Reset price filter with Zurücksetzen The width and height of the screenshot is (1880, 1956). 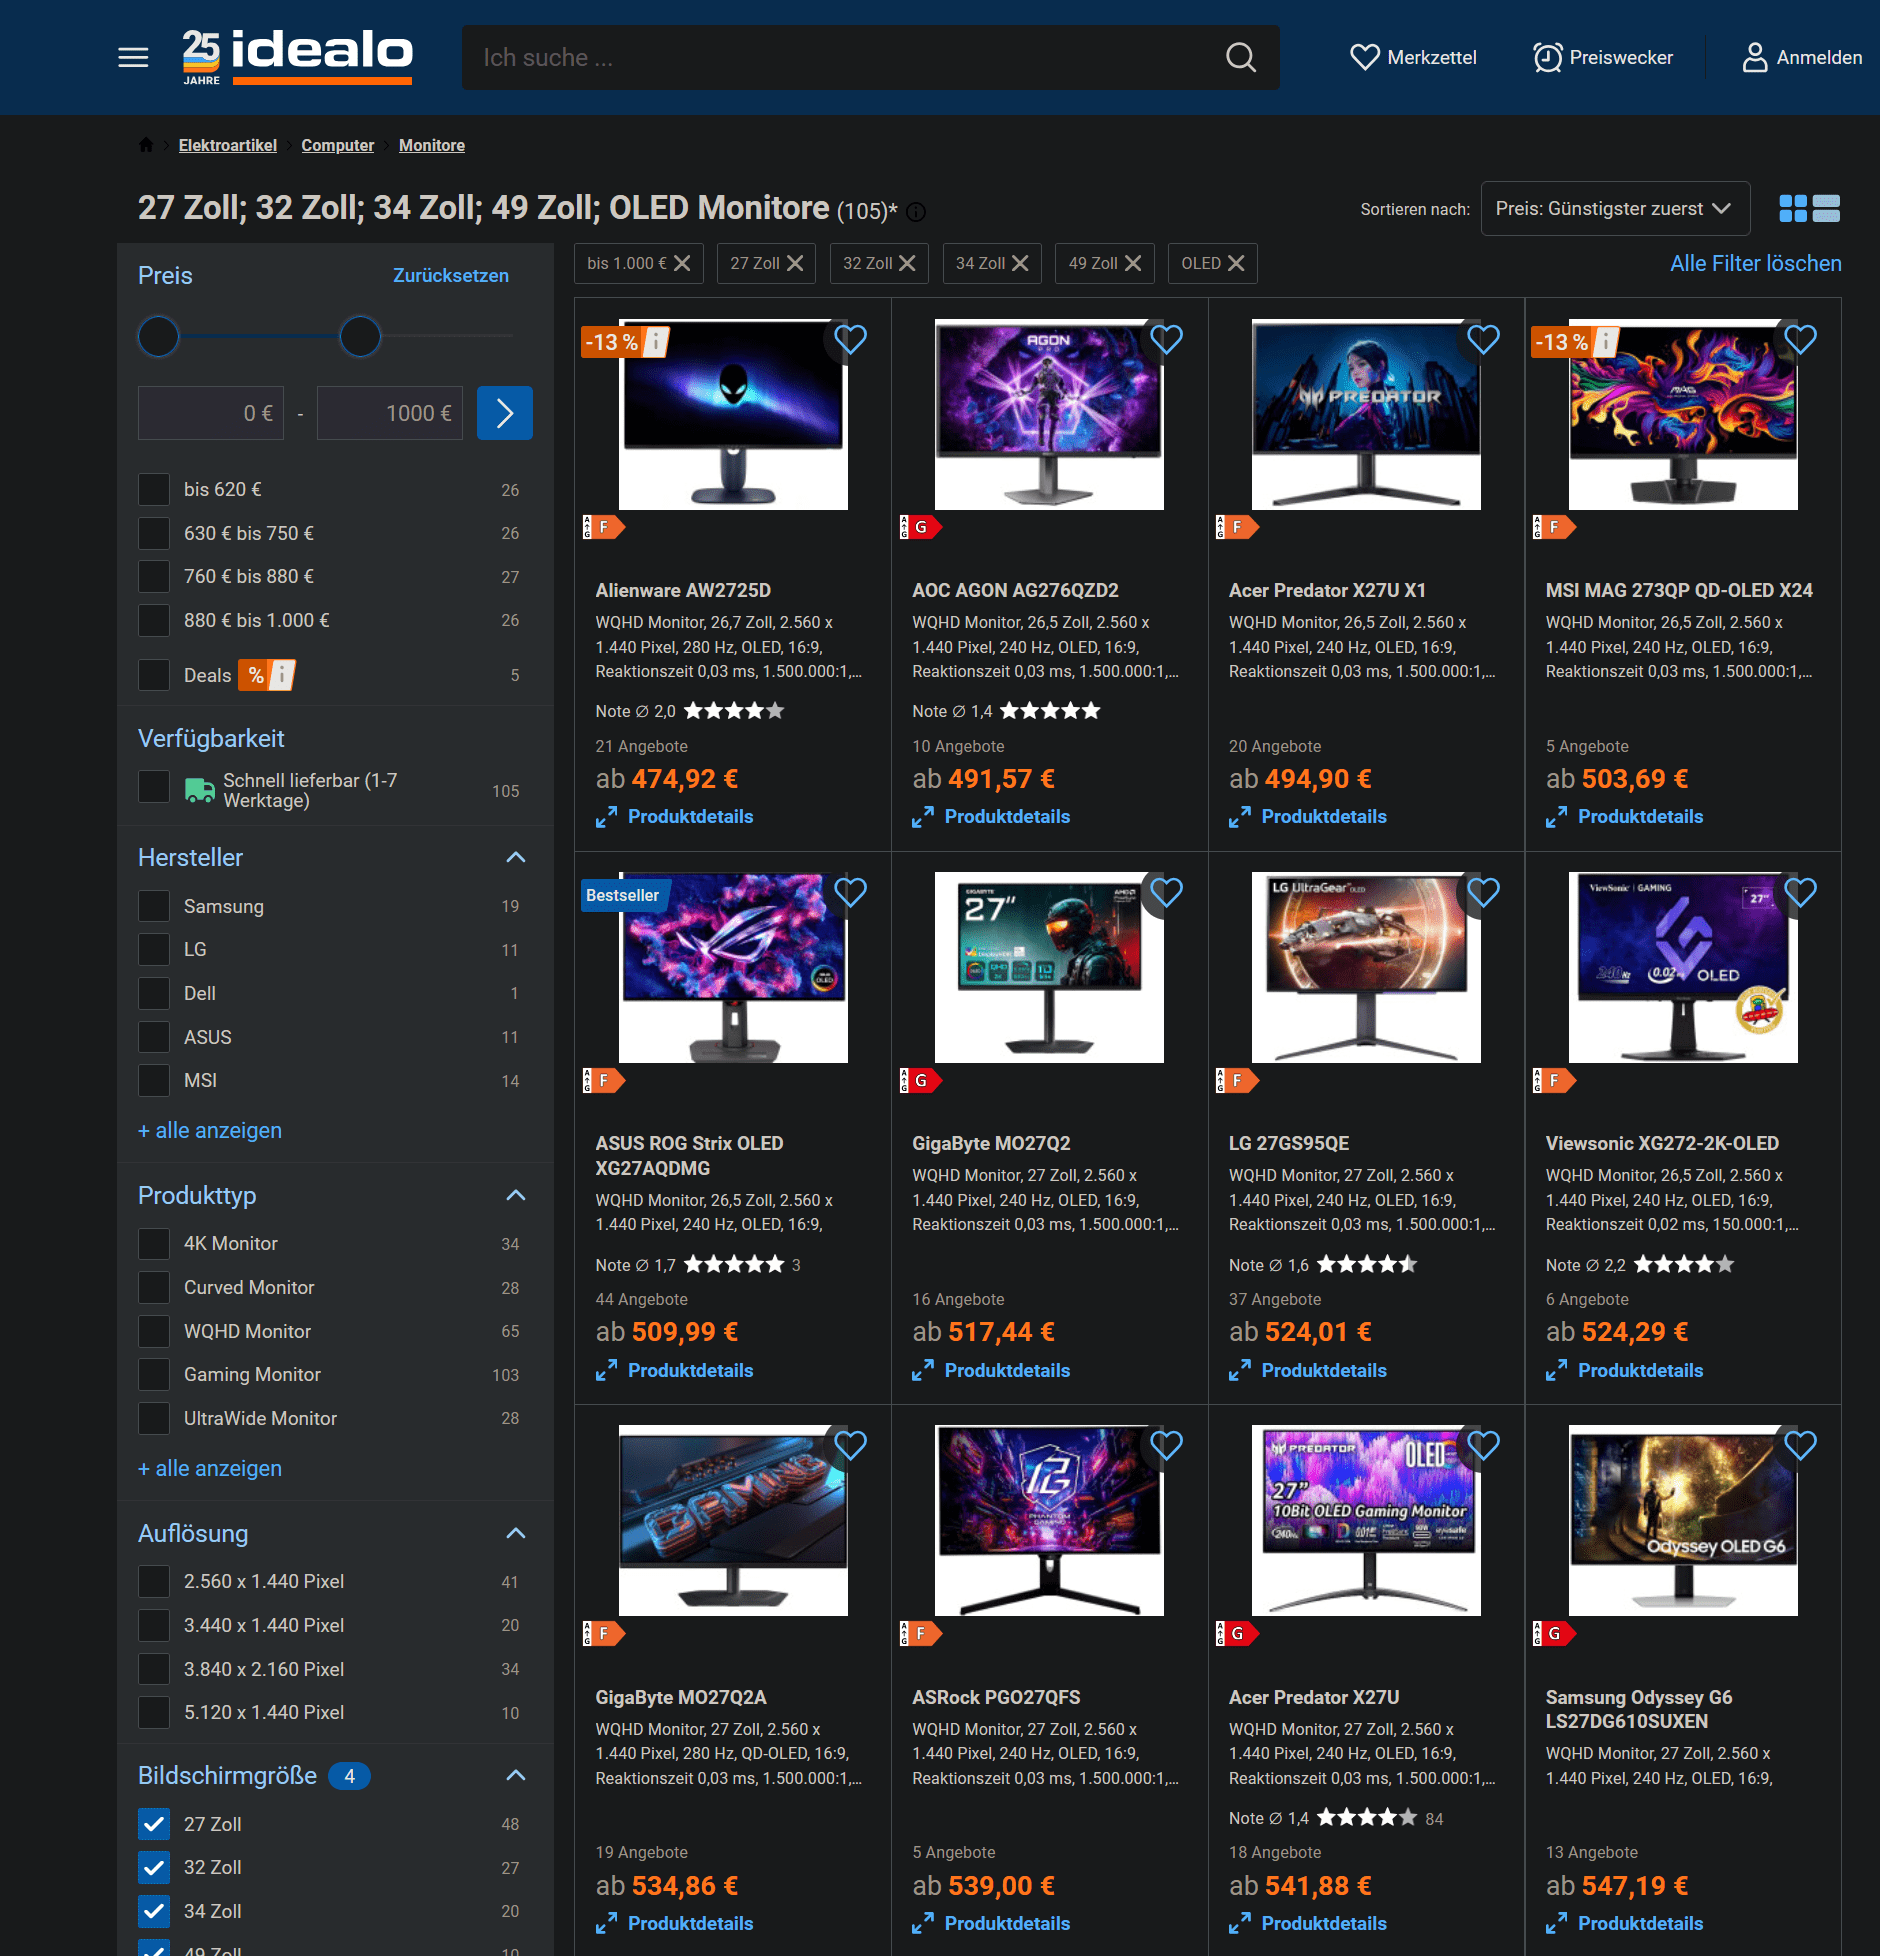click(x=451, y=275)
